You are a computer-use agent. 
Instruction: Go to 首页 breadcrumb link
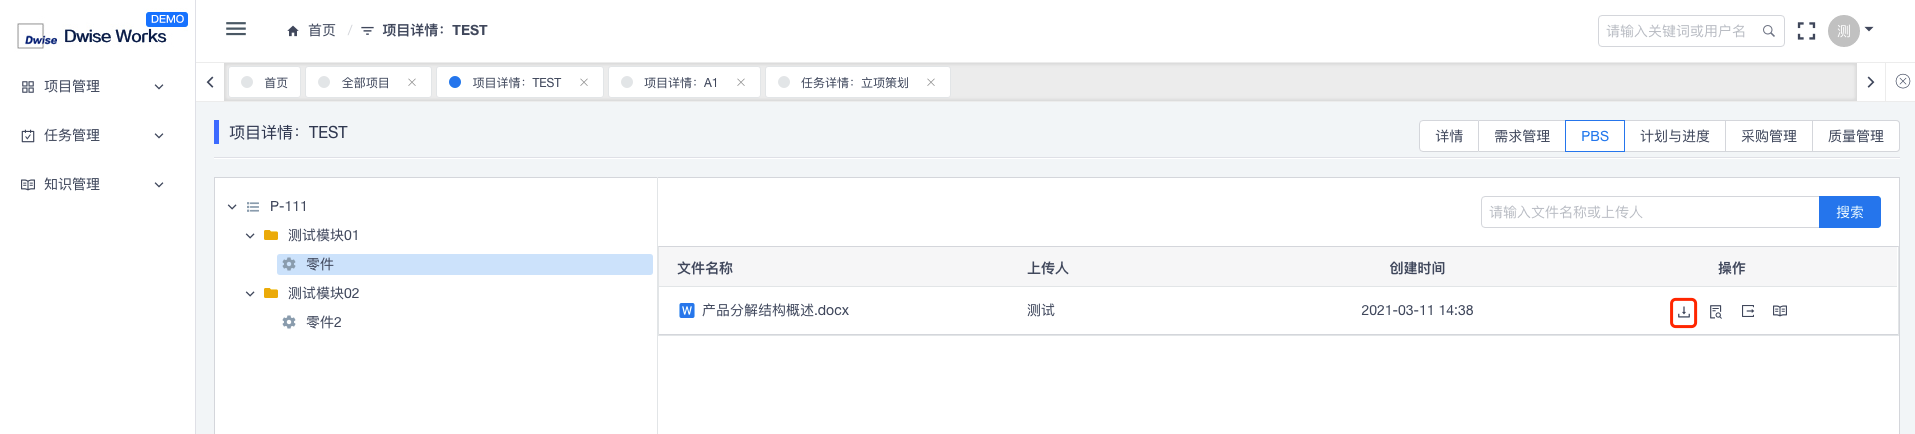(311, 30)
